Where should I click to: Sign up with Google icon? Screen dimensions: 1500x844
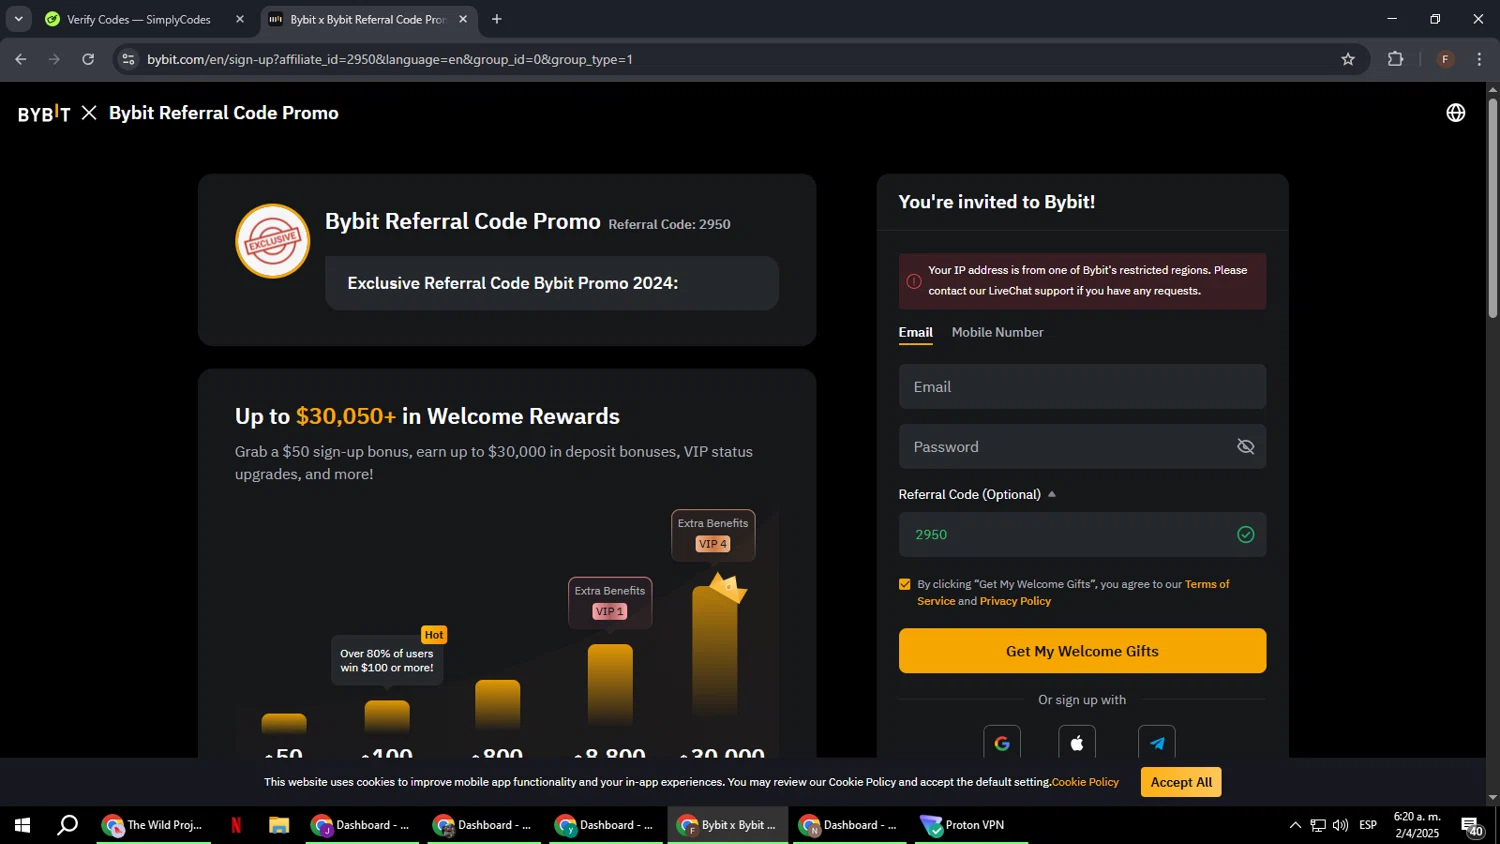coord(1002,743)
